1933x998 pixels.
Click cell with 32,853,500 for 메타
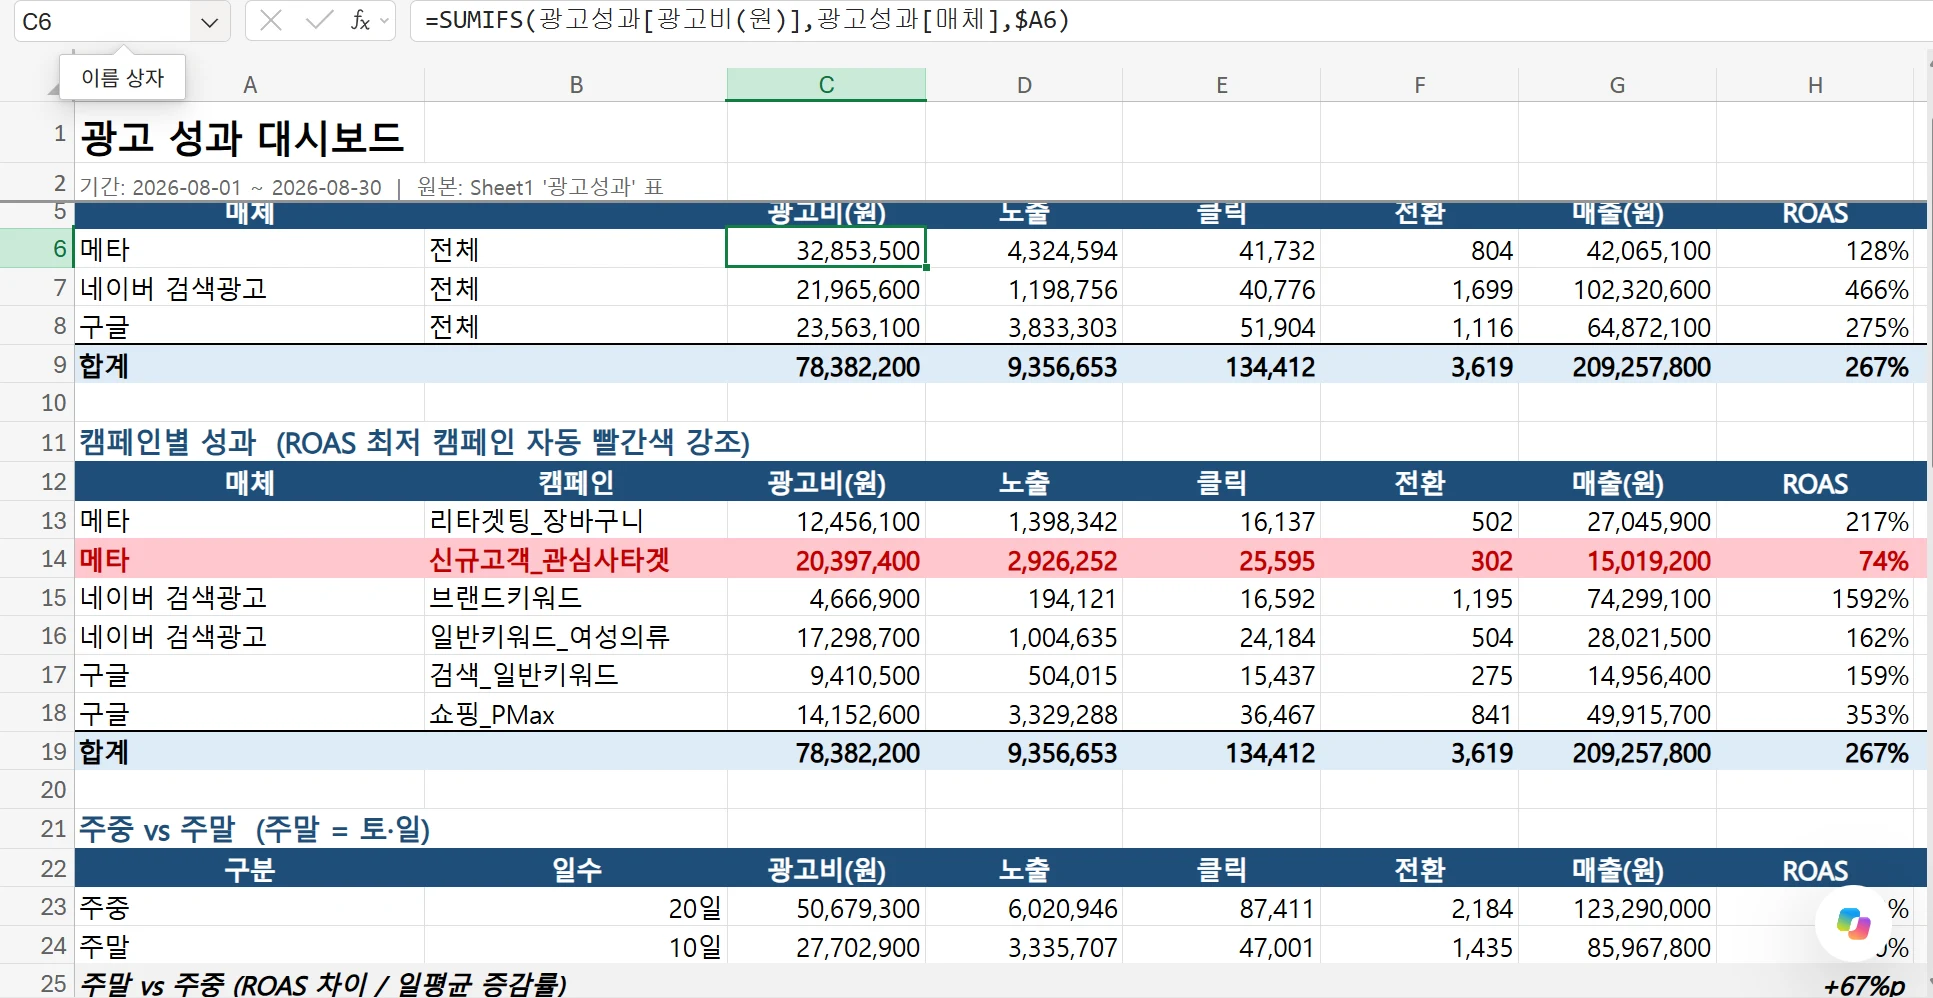point(826,249)
